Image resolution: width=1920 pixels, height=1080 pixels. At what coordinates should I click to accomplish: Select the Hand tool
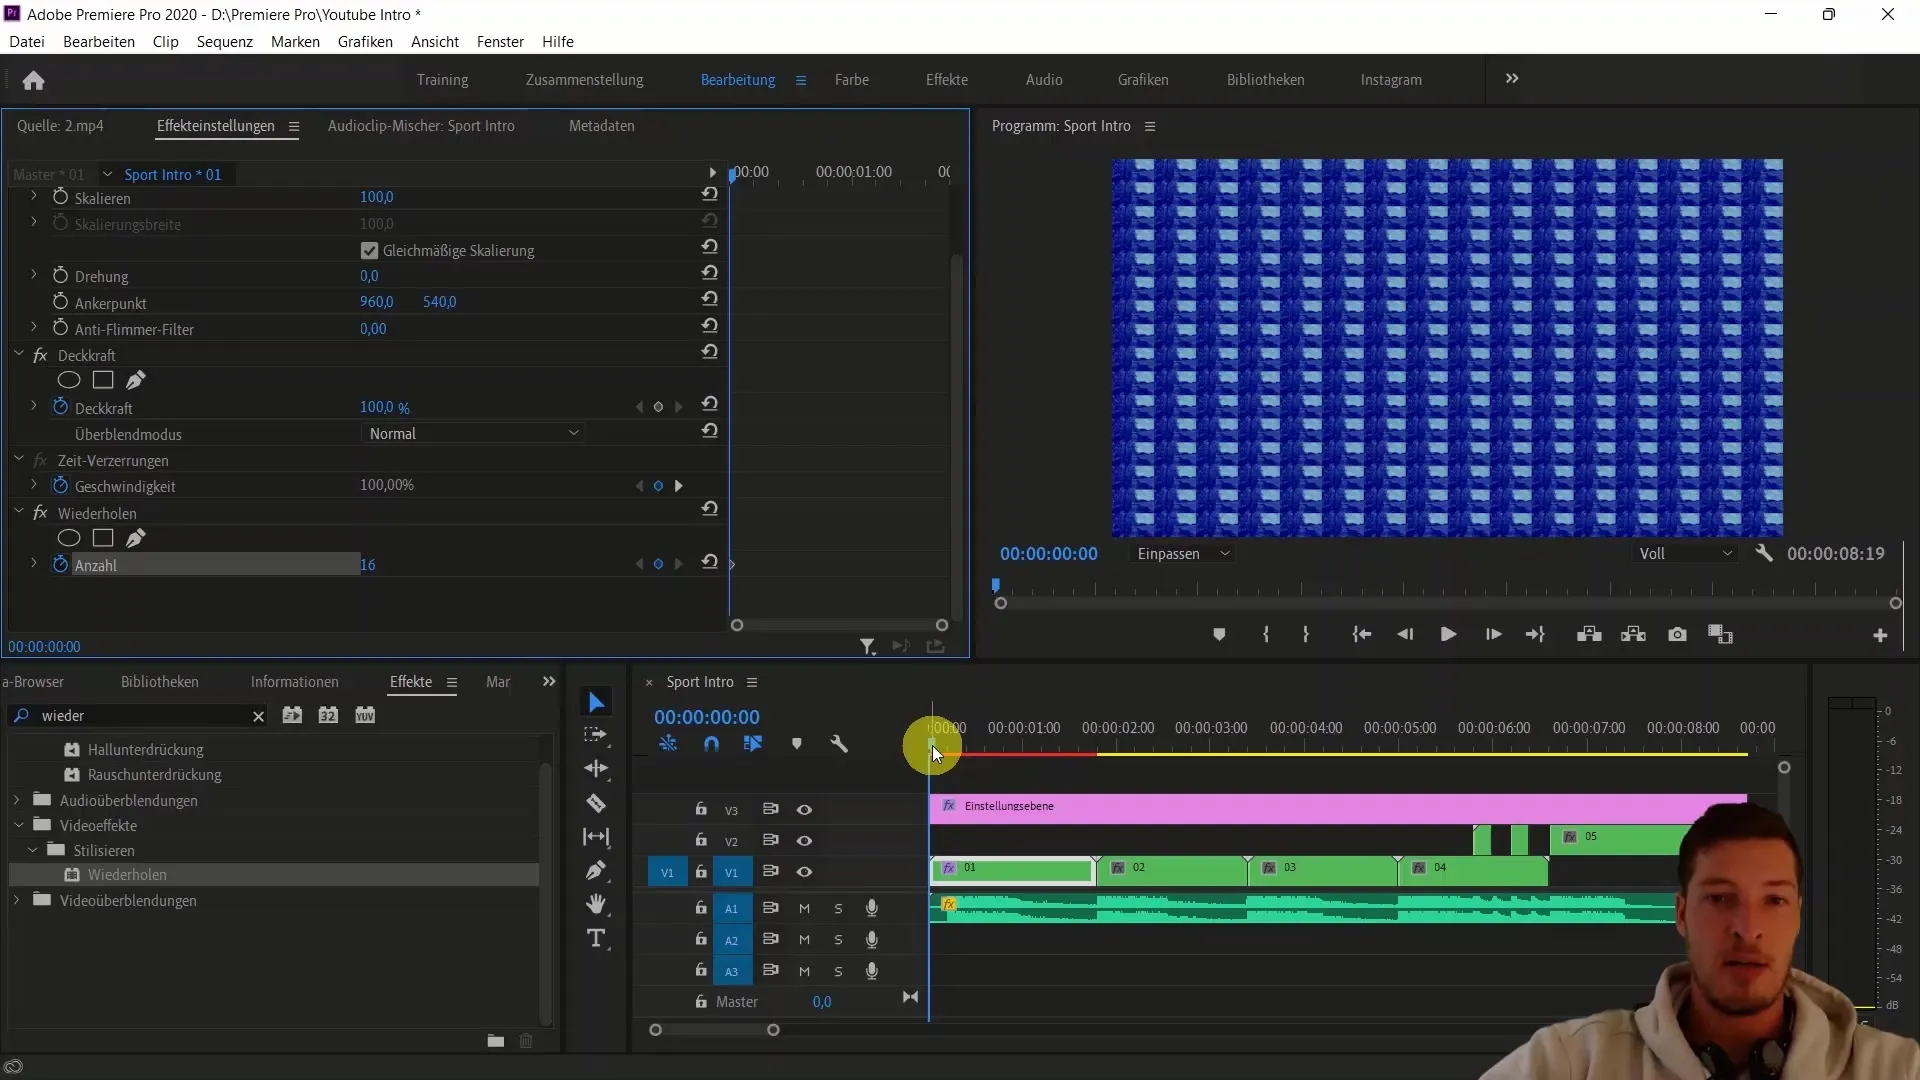pos(596,904)
